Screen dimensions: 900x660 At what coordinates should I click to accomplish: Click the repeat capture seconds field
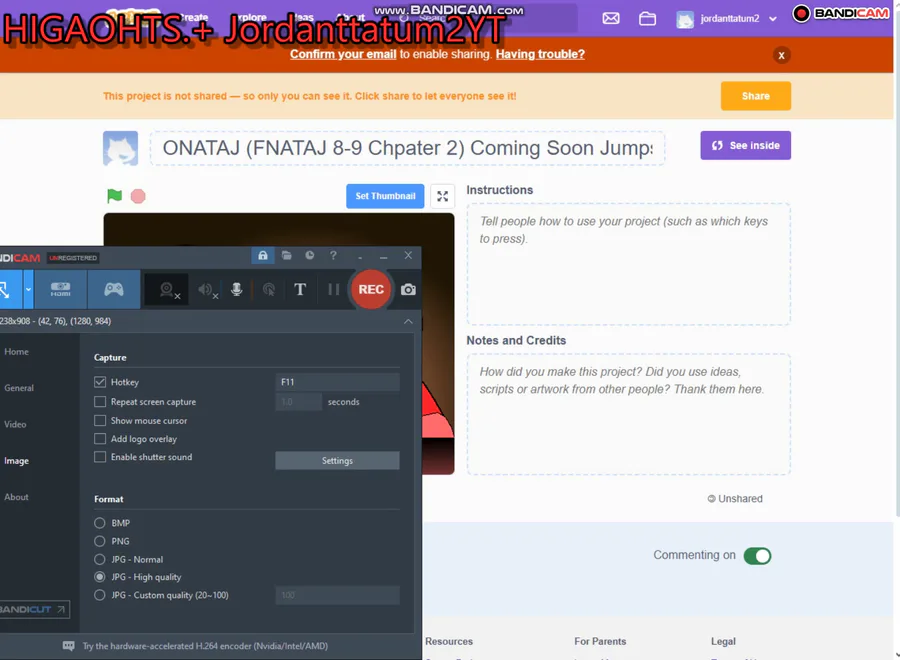(x=298, y=402)
